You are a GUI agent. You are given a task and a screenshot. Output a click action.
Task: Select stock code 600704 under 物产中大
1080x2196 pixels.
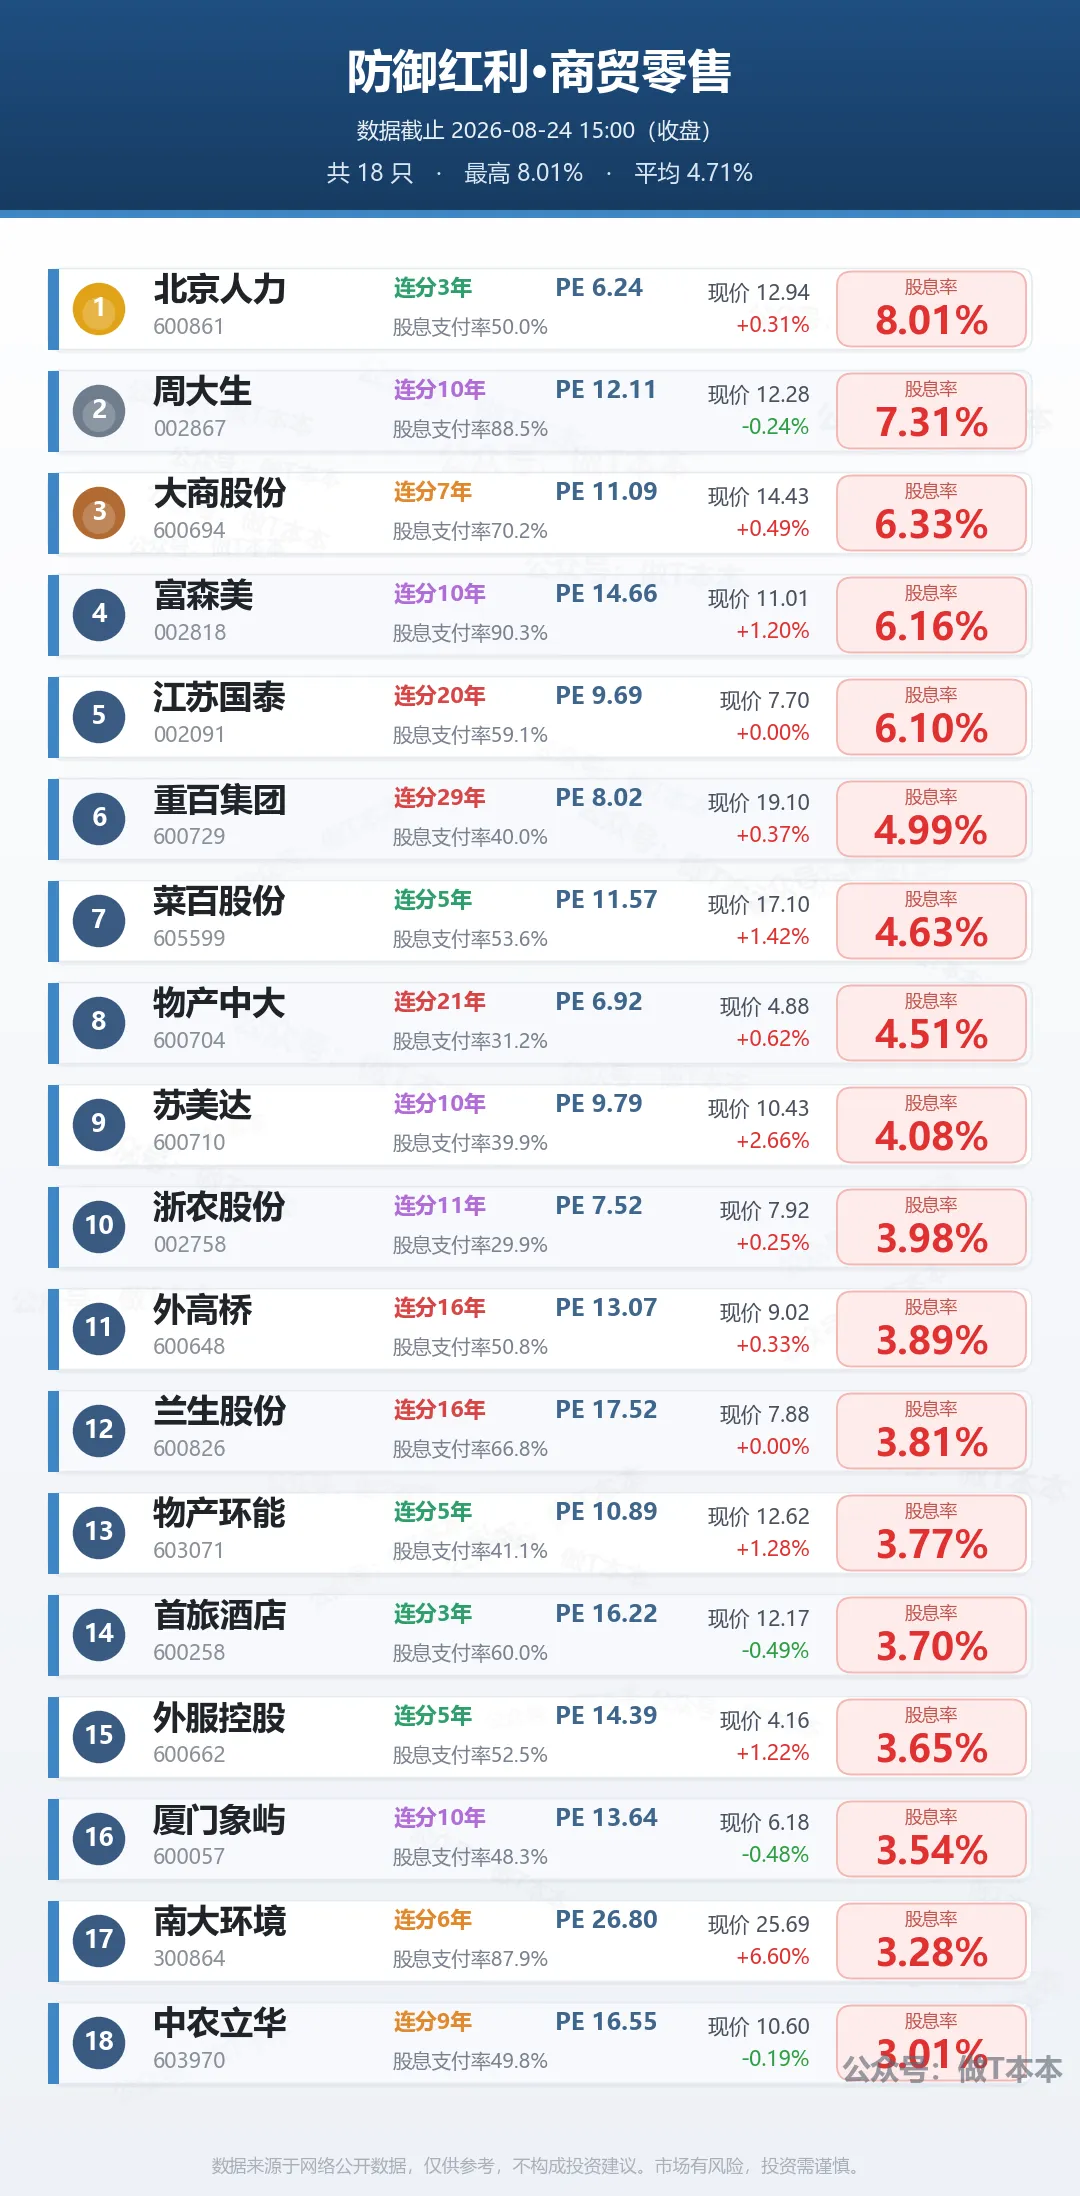tap(189, 1041)
